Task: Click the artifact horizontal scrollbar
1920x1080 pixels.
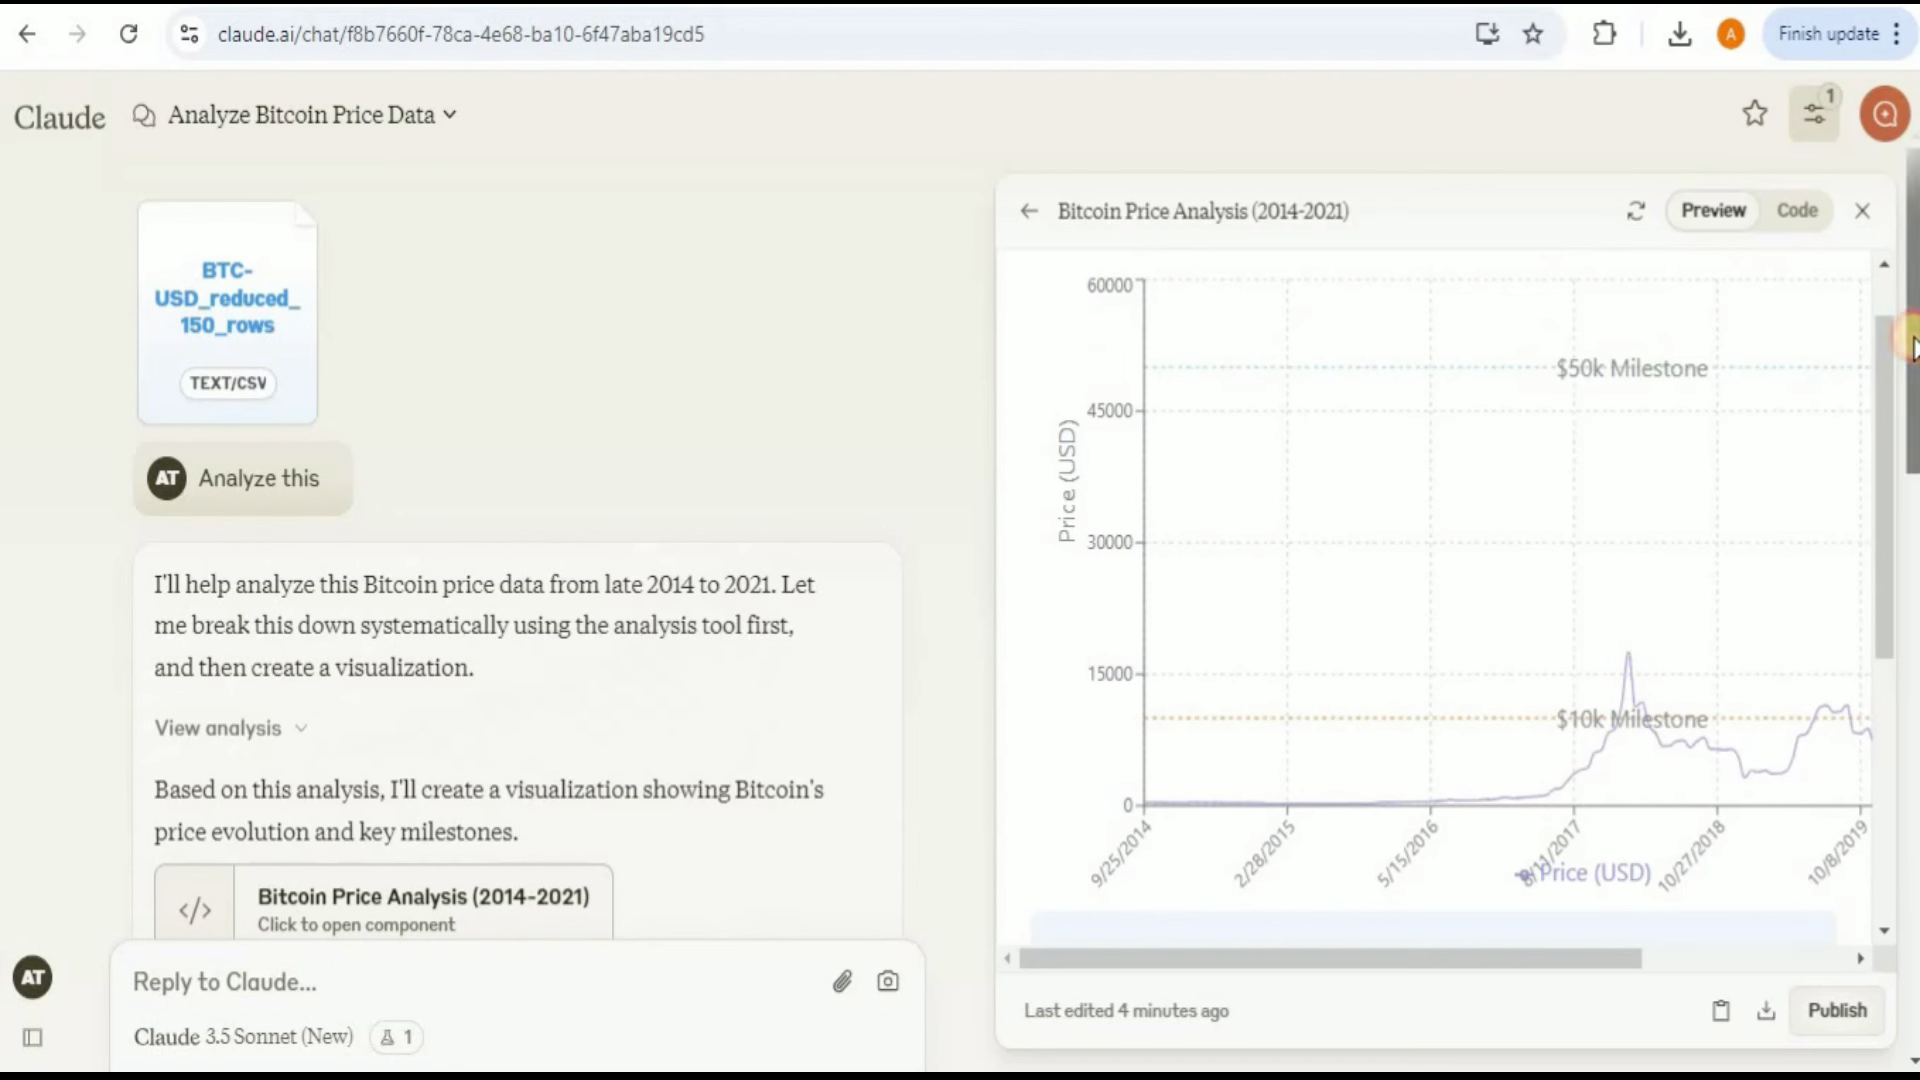Action: point(1329,959)
